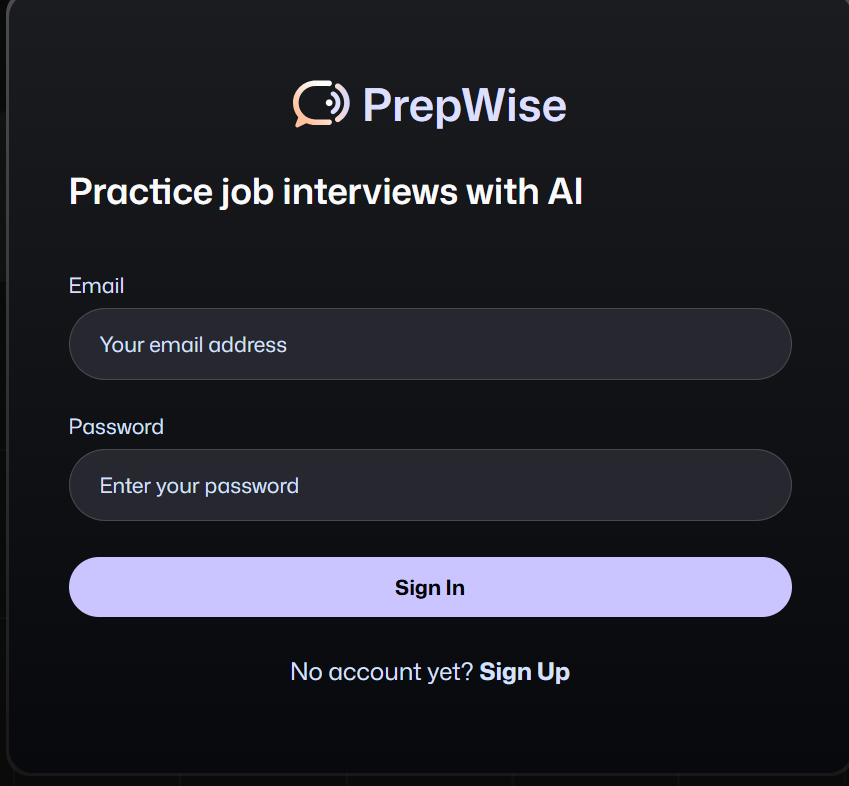Click the PrepWise chat bubble logo icon
This screenshot has width=849, height=786.
pos(320,103)
